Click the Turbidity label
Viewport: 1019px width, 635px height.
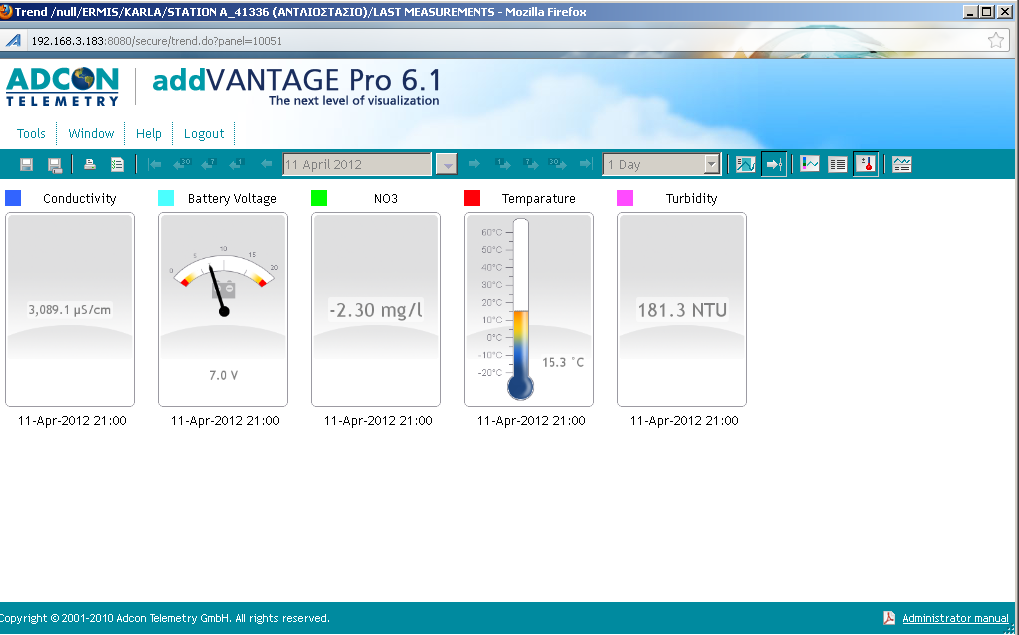point(691,199)
